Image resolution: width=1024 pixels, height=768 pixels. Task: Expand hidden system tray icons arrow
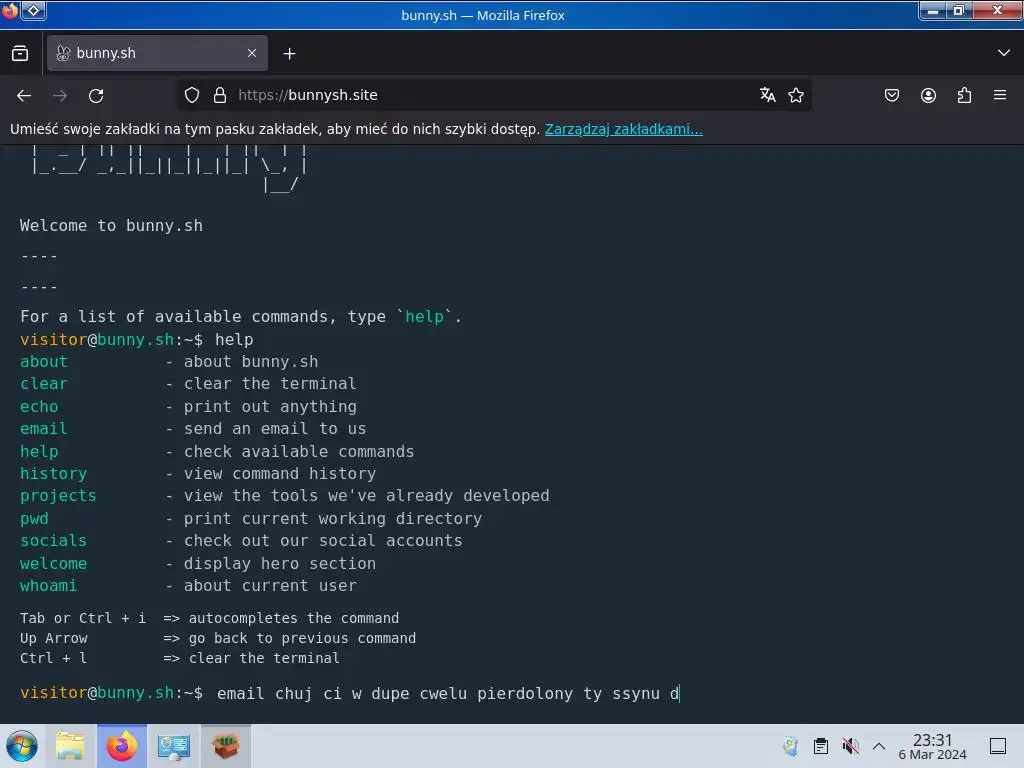879,746
